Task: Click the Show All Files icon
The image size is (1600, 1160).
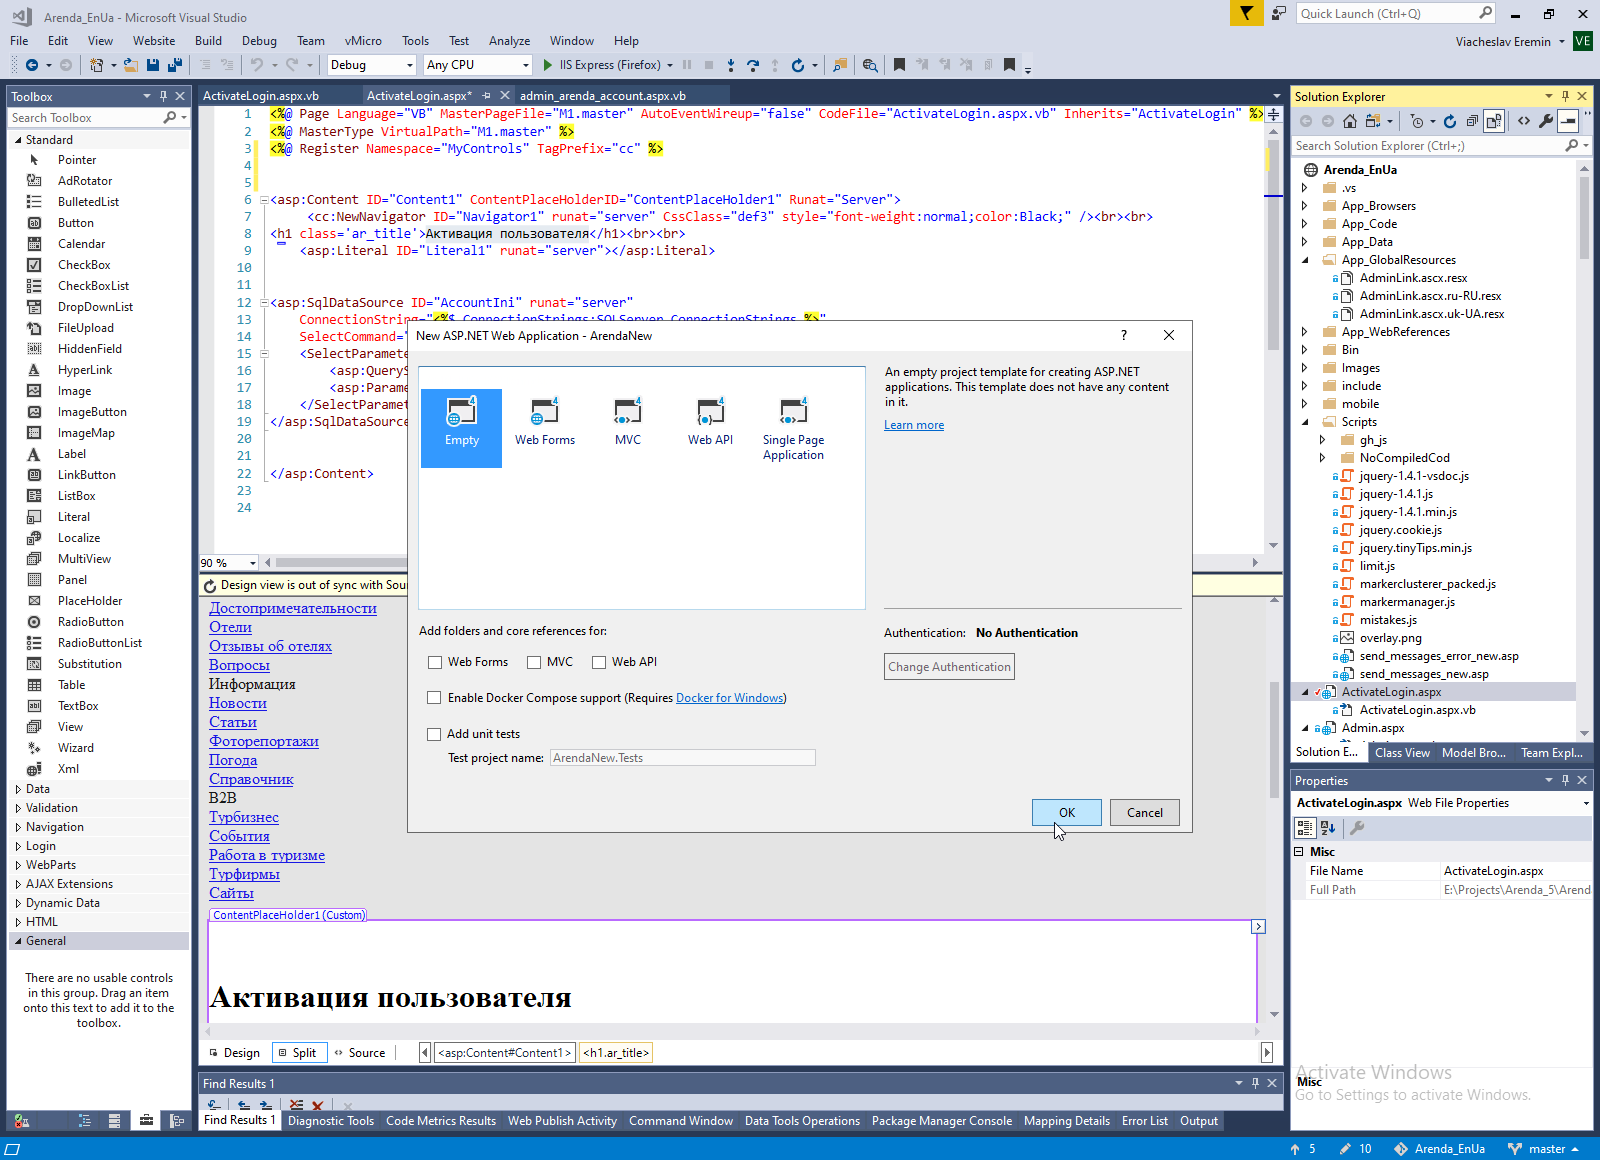Action: (x=1494, y=121)
